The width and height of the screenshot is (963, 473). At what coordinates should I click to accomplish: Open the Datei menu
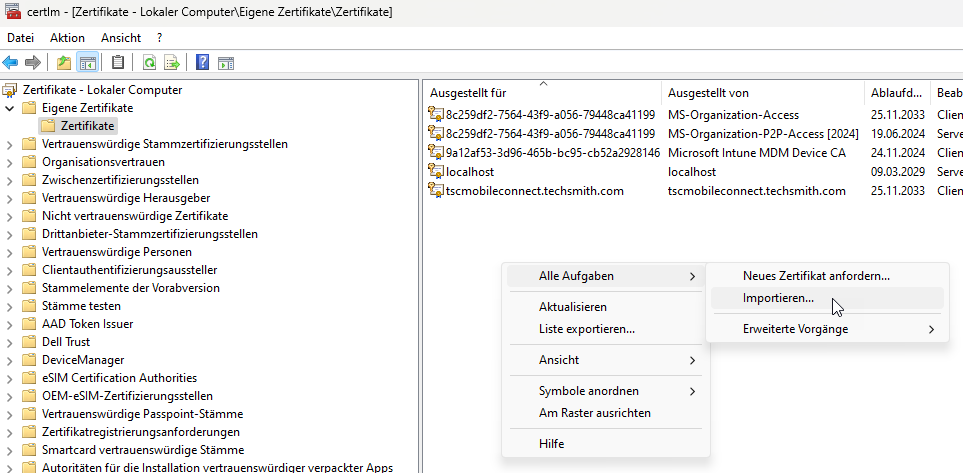click(x=20, y=37)
